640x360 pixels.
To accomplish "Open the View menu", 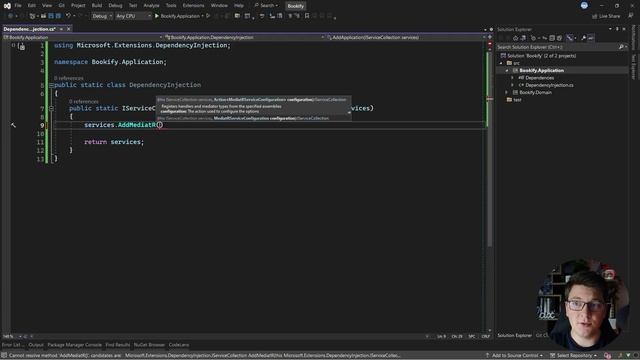I will 47,6.
